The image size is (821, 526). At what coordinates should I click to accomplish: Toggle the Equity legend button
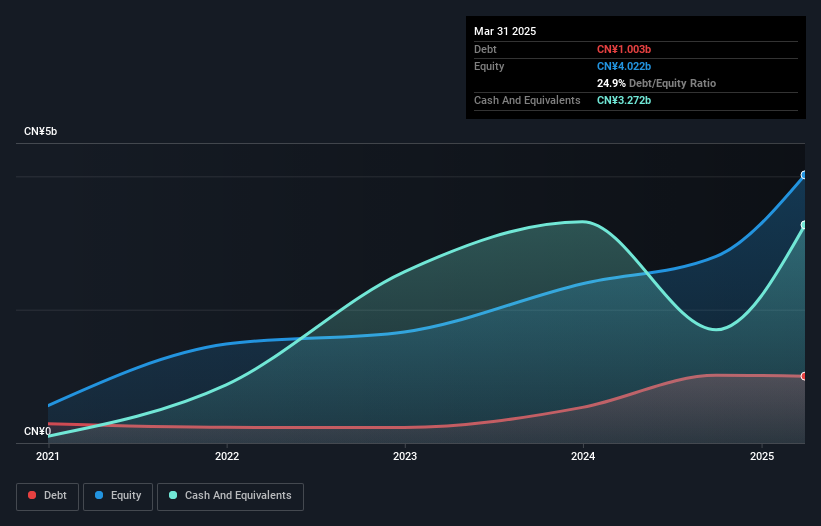click(x=118, y=497)
